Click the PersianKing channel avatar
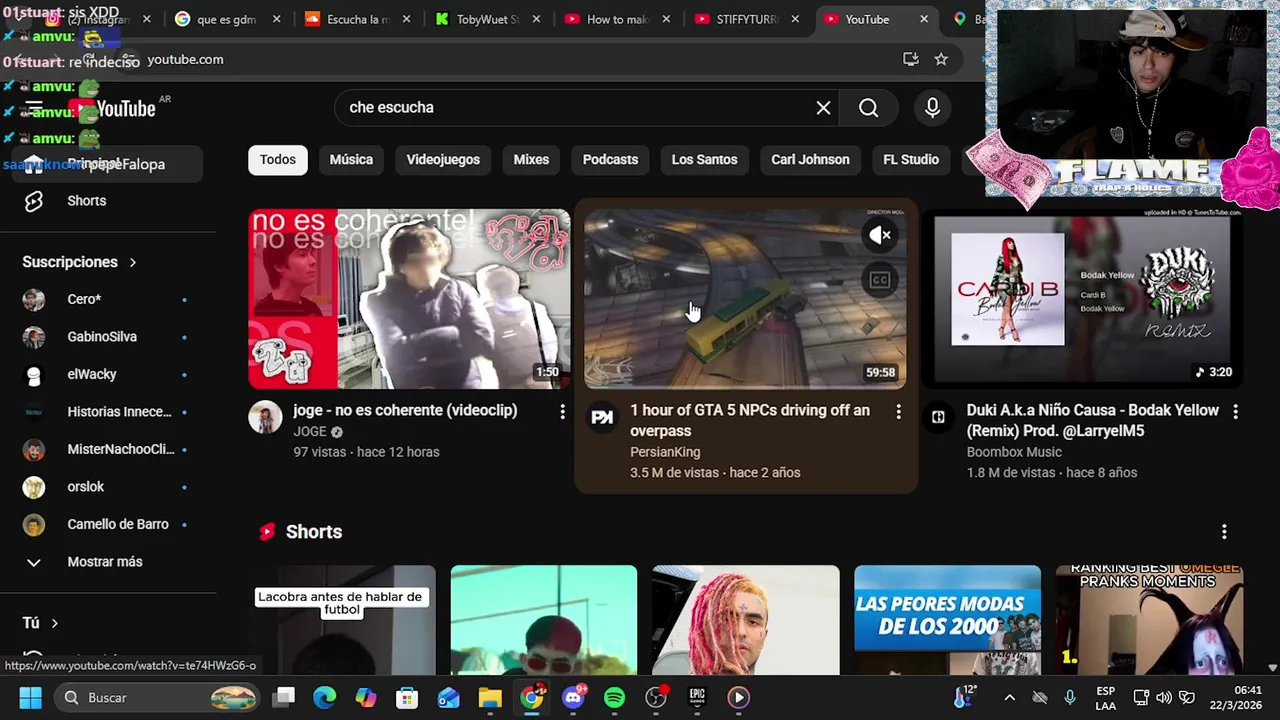 tap(602, 418)
